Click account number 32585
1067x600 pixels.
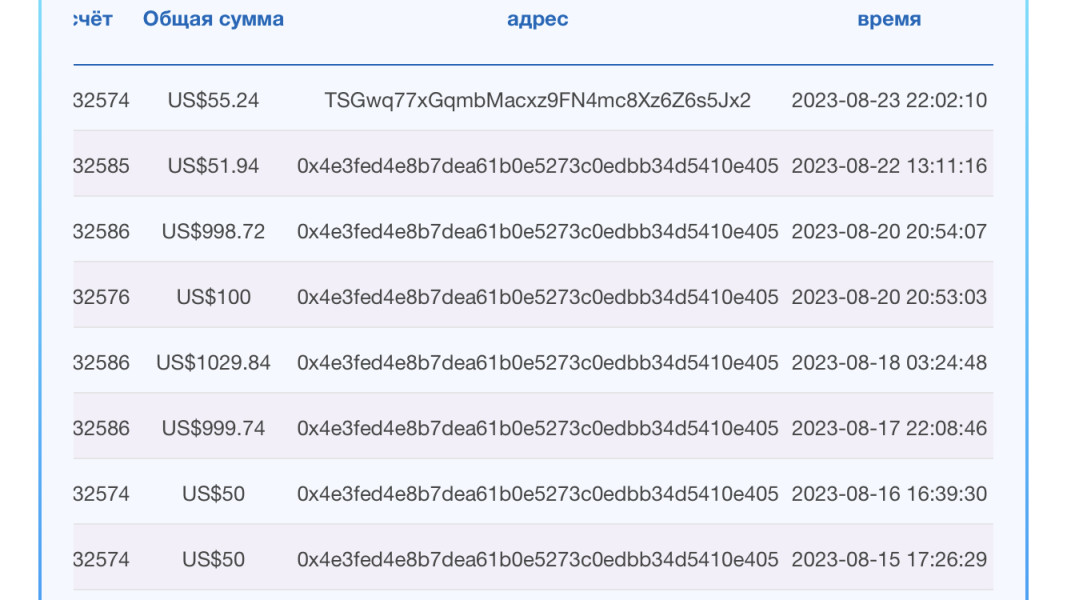coord(101,166)
